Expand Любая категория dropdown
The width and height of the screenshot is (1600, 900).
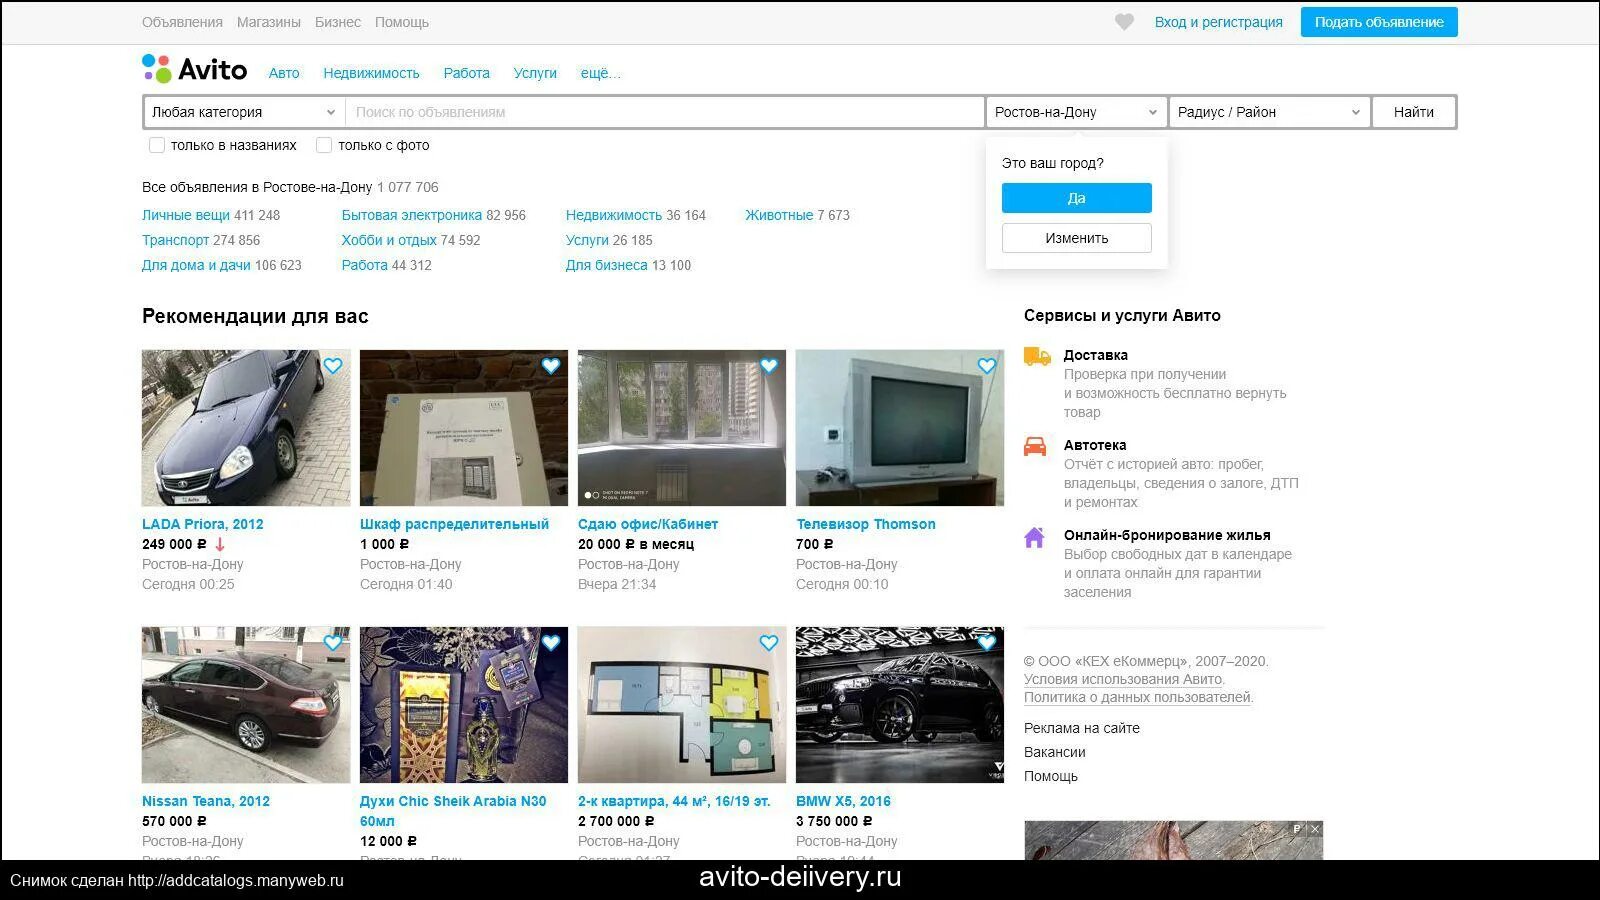[244, 112]
